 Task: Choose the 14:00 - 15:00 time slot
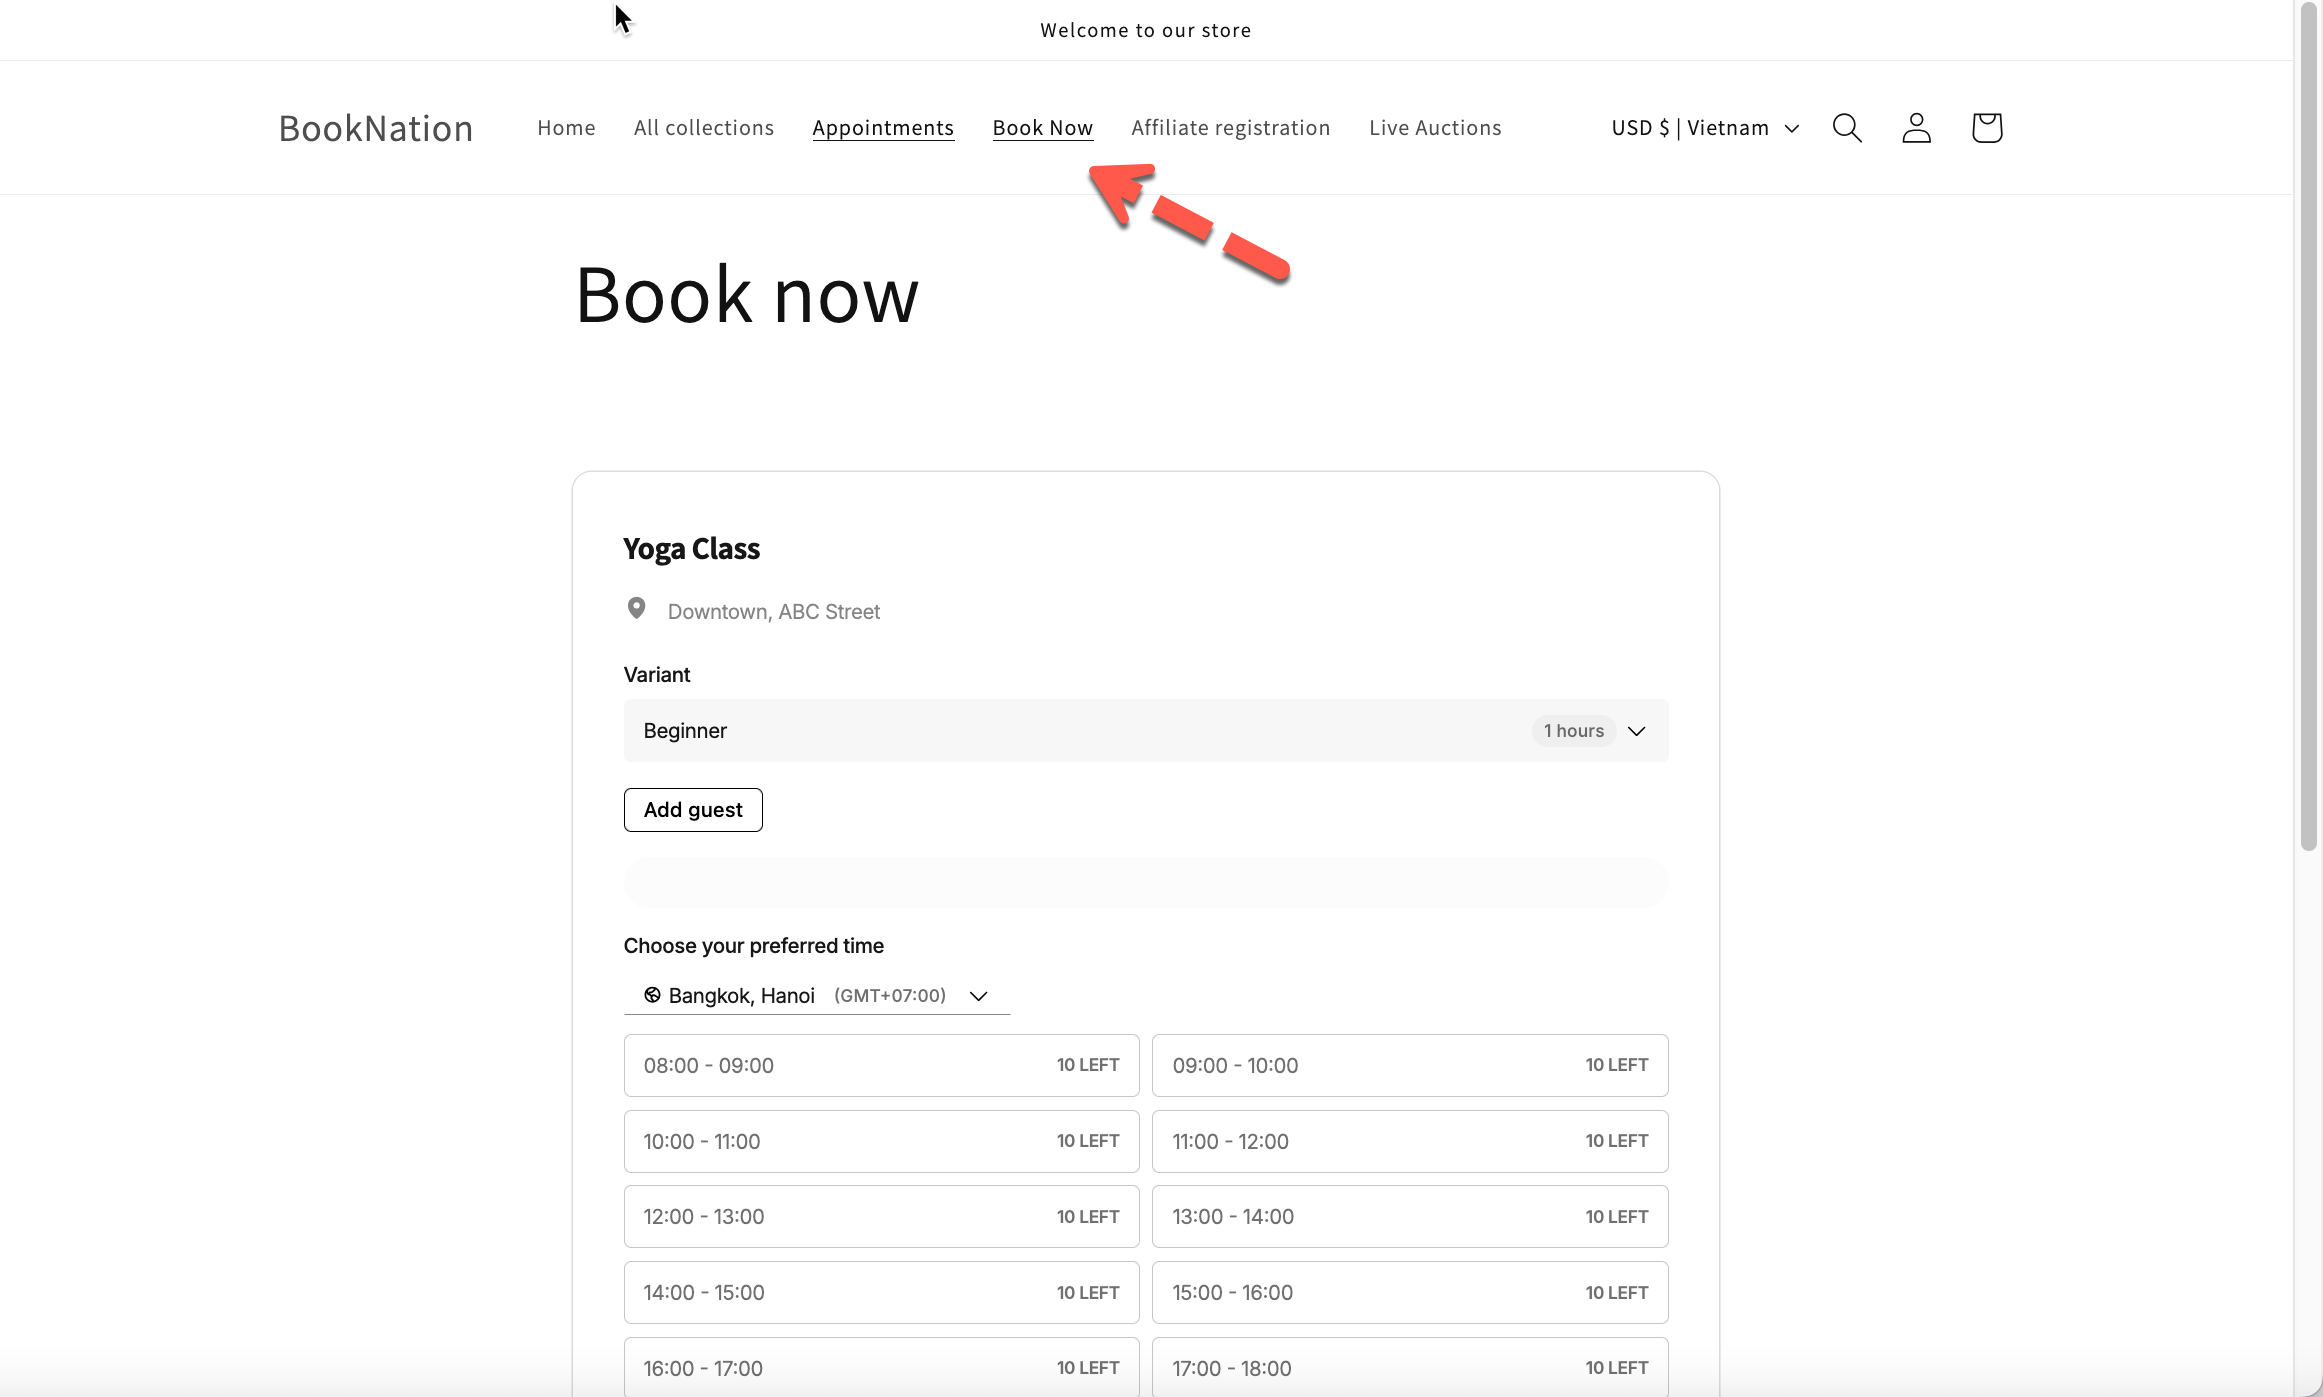pos(880,1292)
